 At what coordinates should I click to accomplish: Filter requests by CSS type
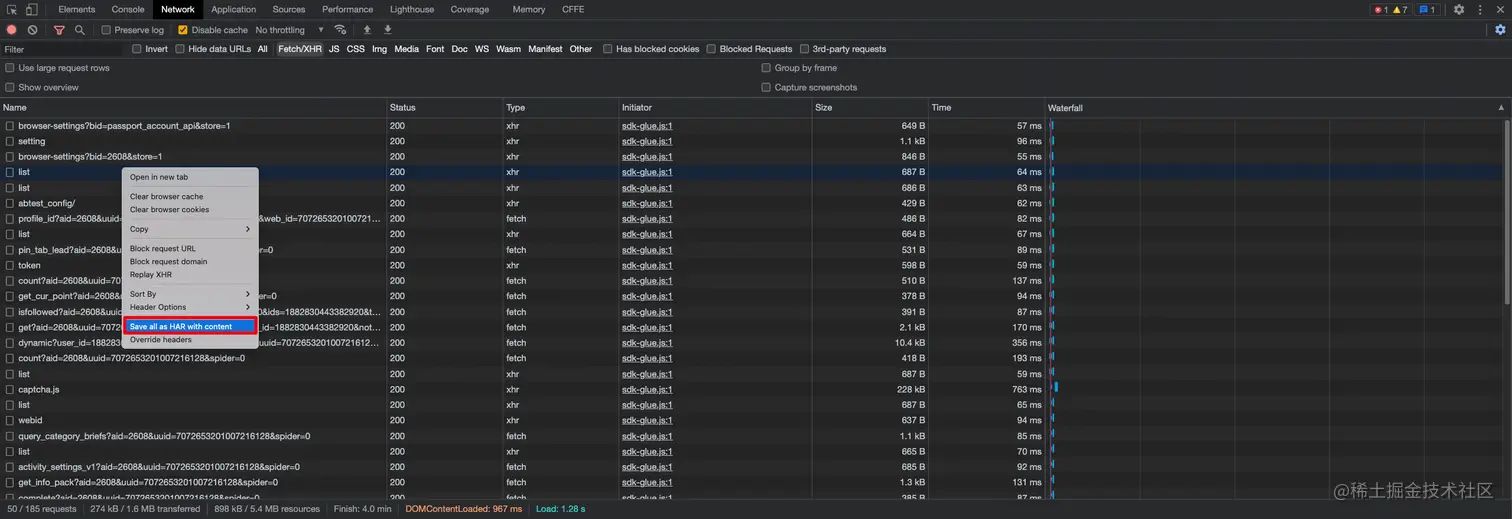[356, 49]
